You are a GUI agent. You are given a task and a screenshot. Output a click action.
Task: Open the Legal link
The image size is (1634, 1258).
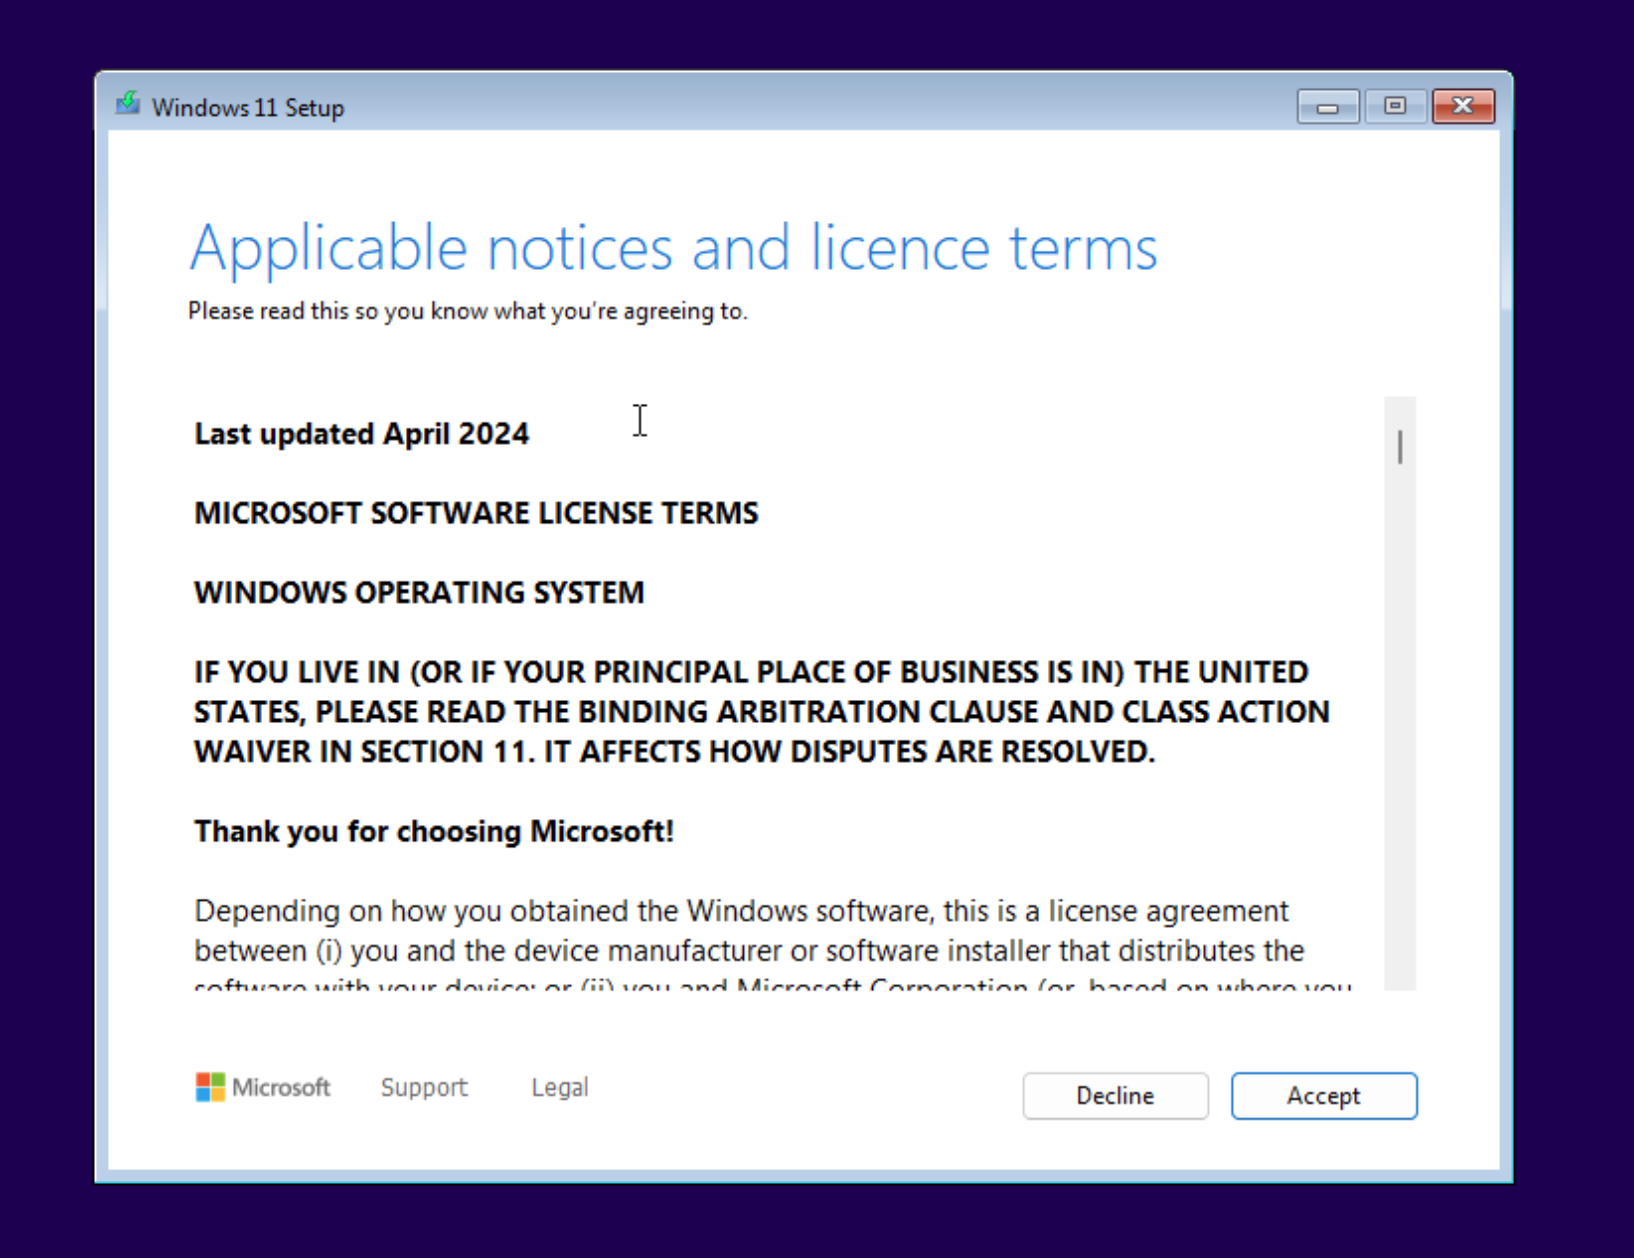click(560, 1087)
